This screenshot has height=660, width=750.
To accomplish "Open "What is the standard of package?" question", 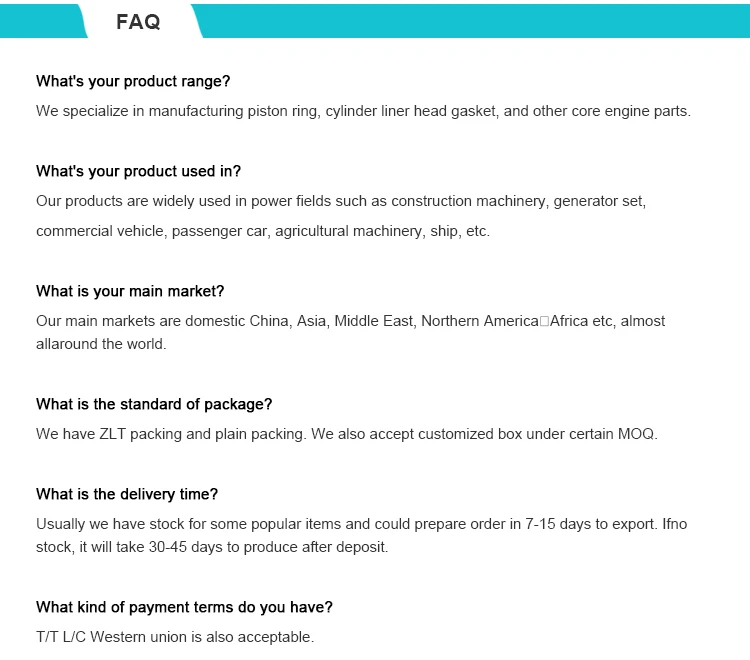I will click(x=154, y=404).
